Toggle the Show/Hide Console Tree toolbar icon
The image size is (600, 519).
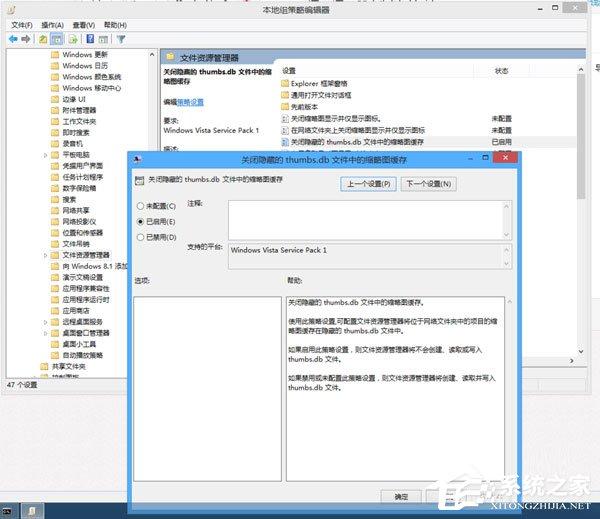[x=57, y=39]
